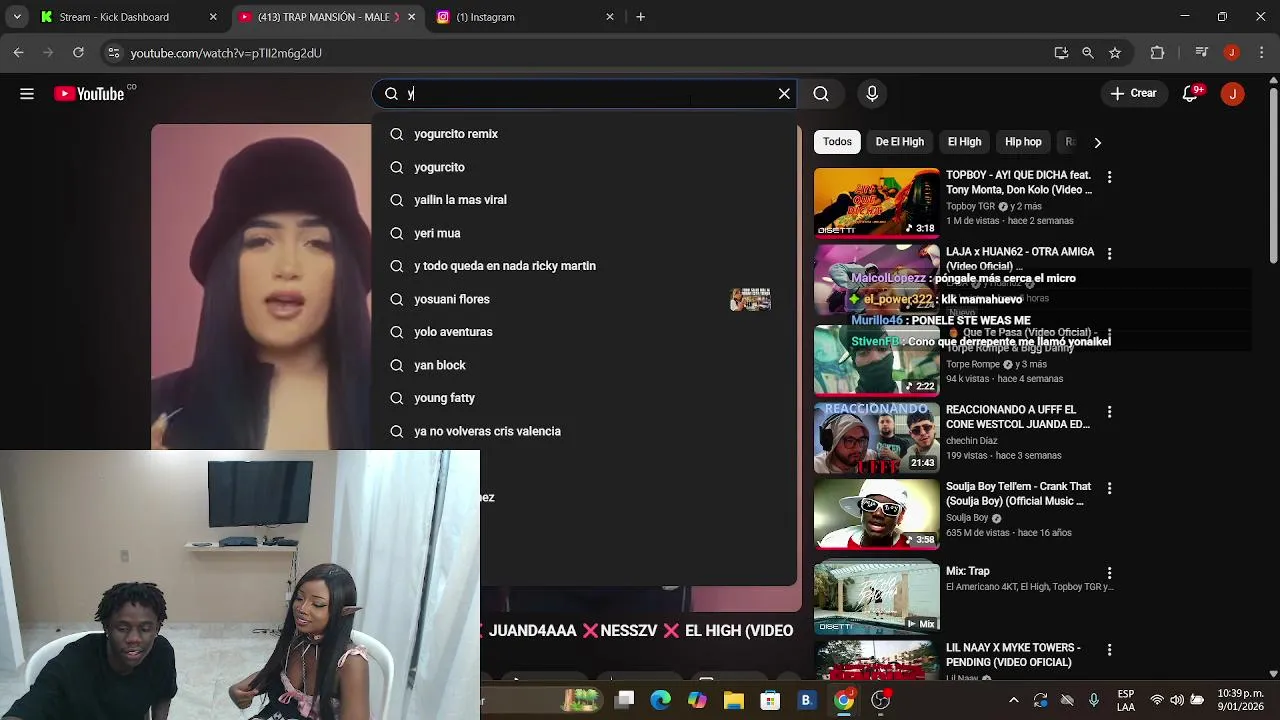Open LIL NAAY X MYKE TOWERS - PENDING title

[1013, 655]
